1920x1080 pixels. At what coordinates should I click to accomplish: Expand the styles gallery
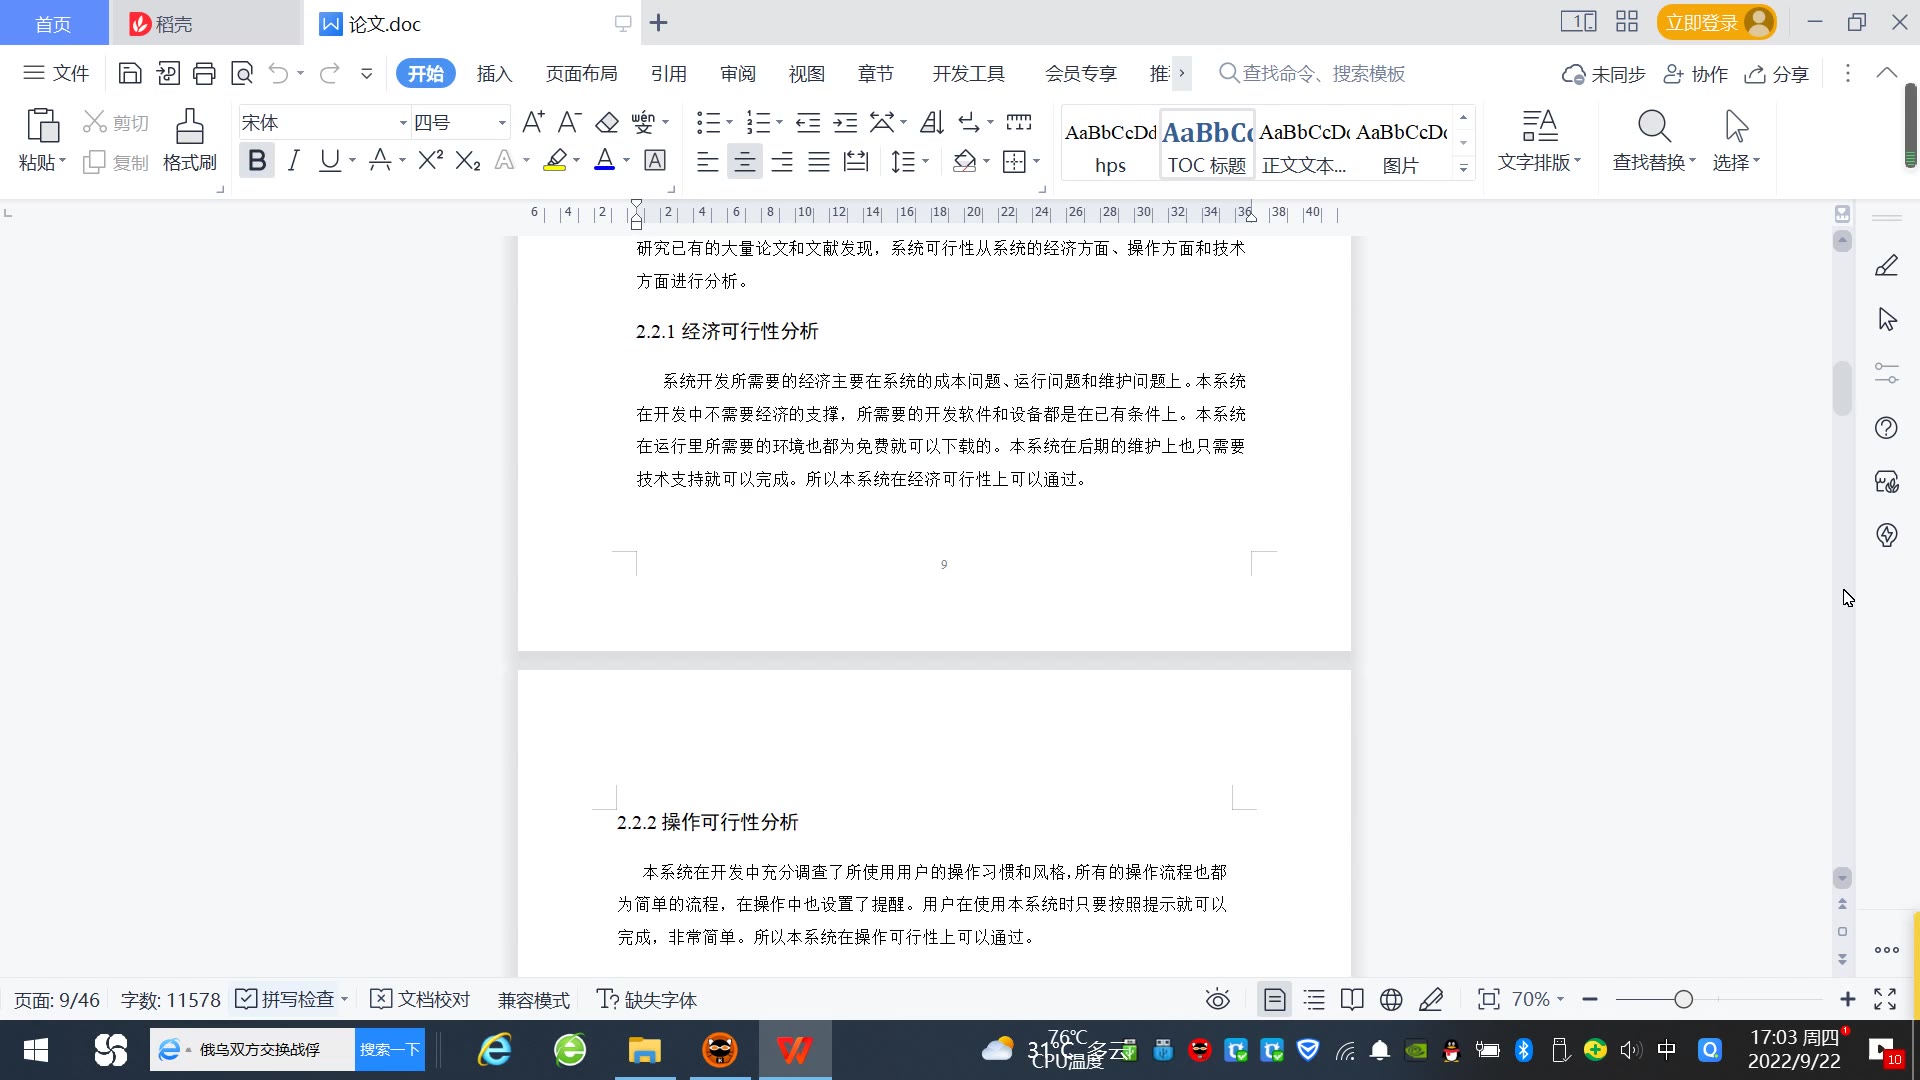point(1463,168)
